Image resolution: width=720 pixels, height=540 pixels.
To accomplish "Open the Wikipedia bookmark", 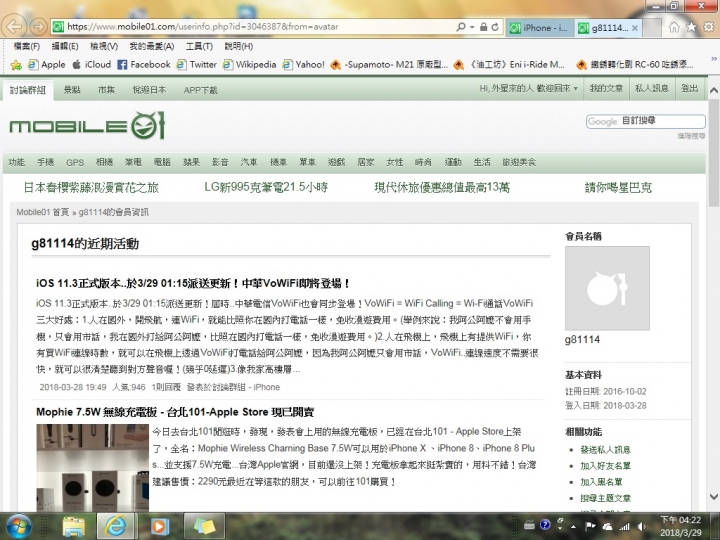I will click(249, 65).
